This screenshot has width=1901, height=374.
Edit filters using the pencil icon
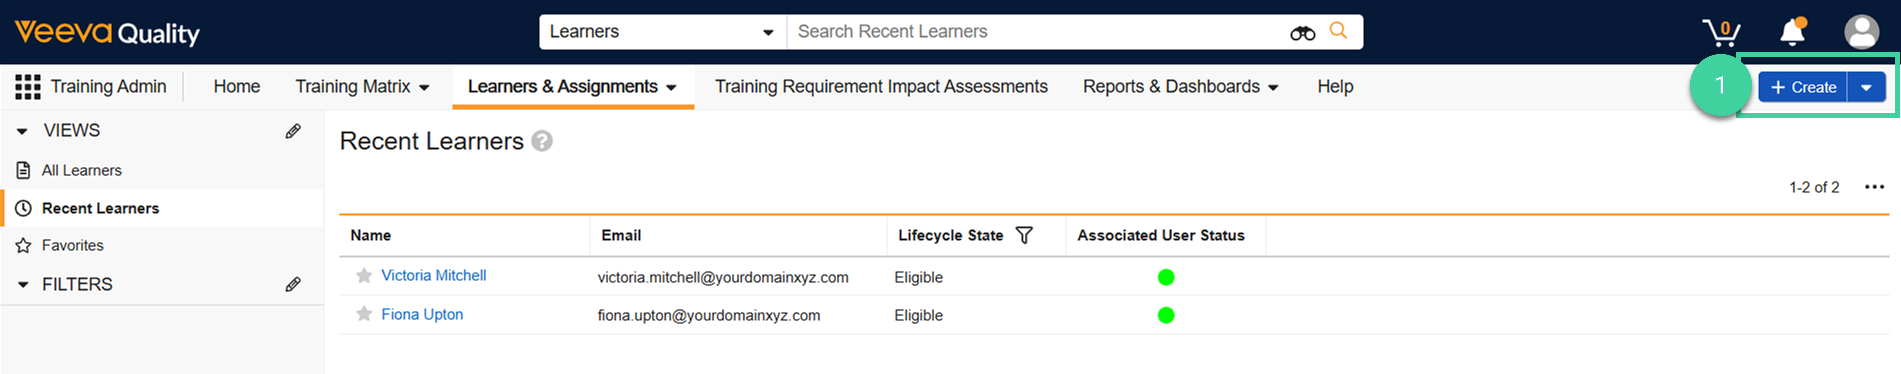[293, 284]
